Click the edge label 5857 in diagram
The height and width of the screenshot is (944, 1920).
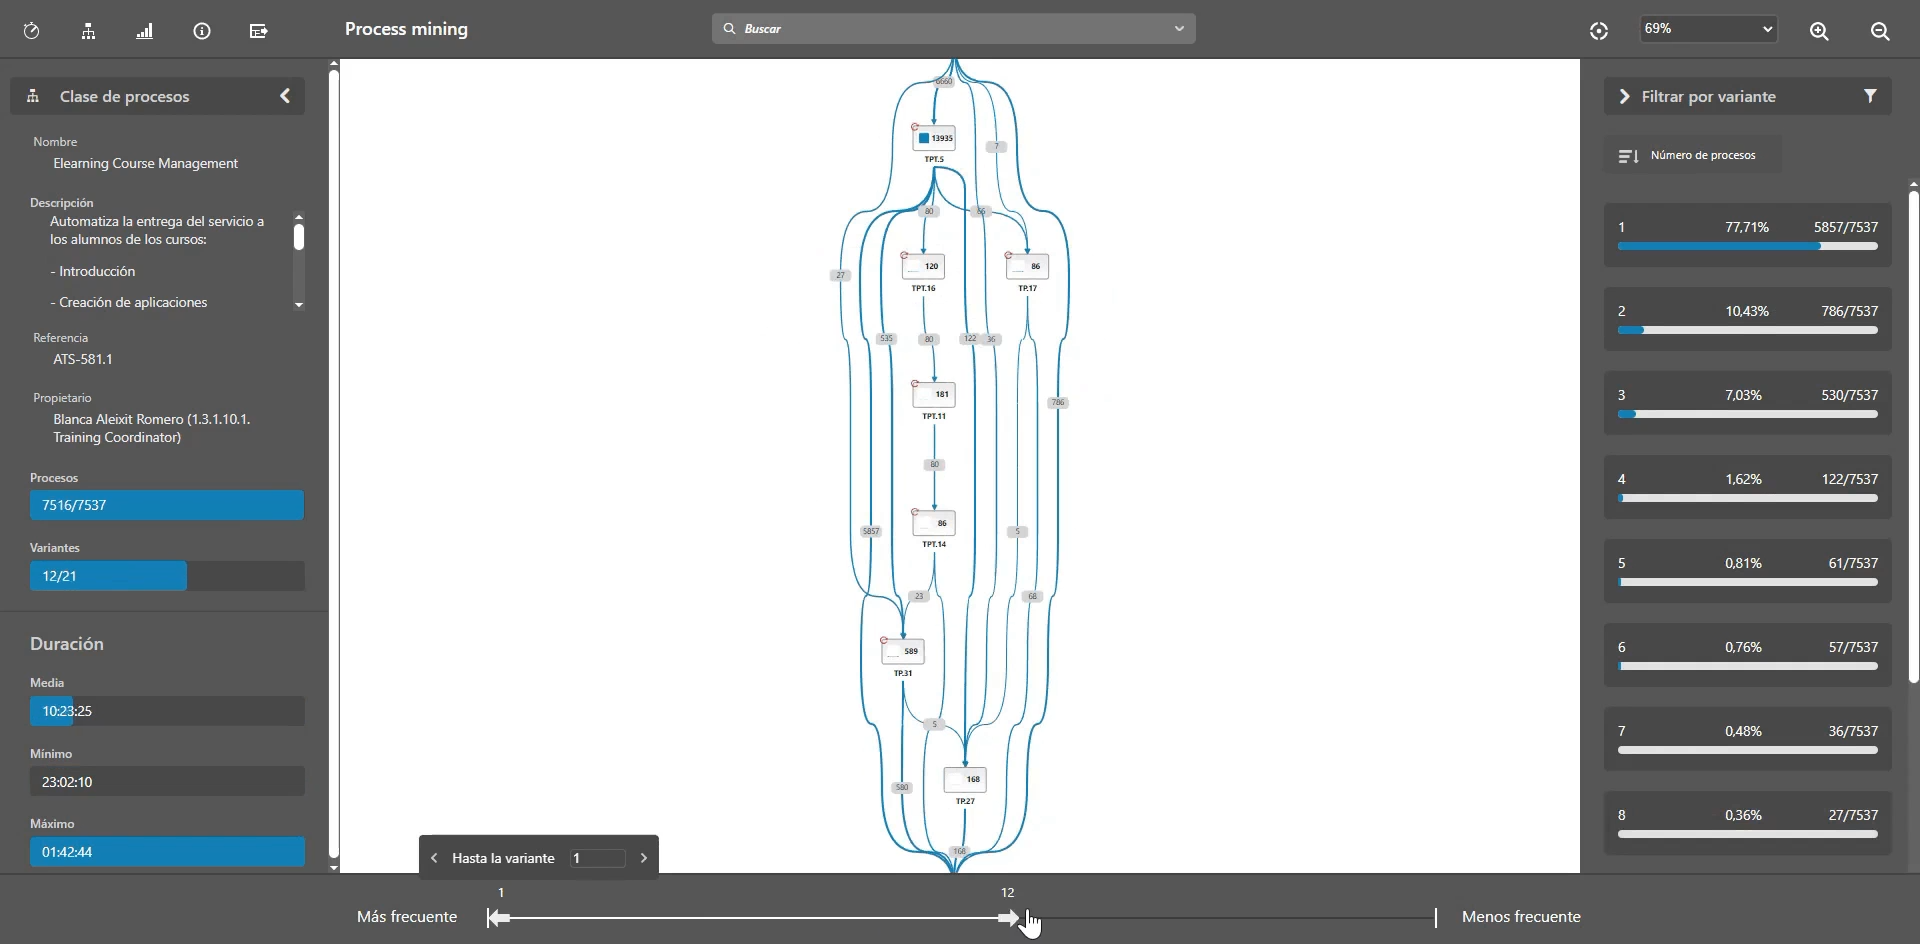(871, 532)
